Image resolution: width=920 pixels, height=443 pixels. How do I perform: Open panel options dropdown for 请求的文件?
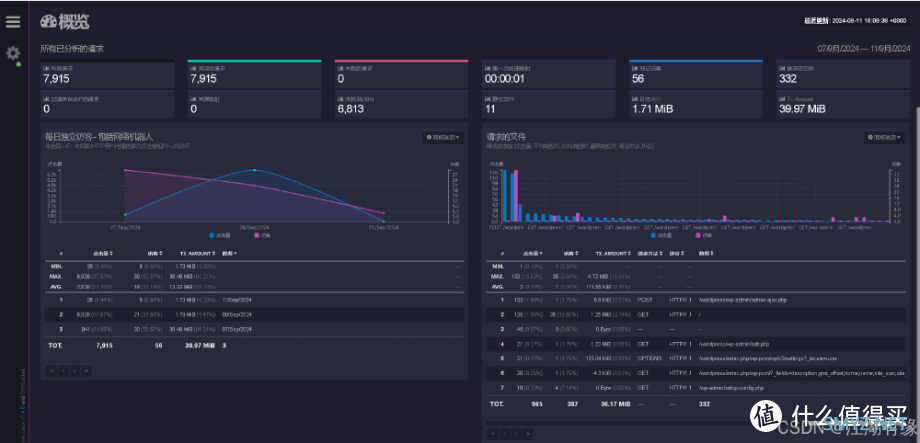(x=884, y=137)
